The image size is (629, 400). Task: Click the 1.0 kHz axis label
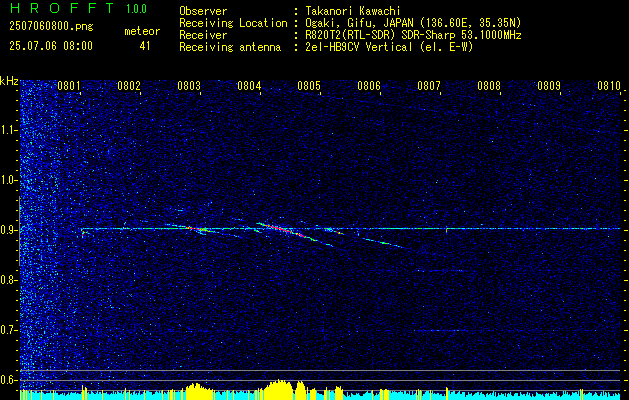(7, 180)
